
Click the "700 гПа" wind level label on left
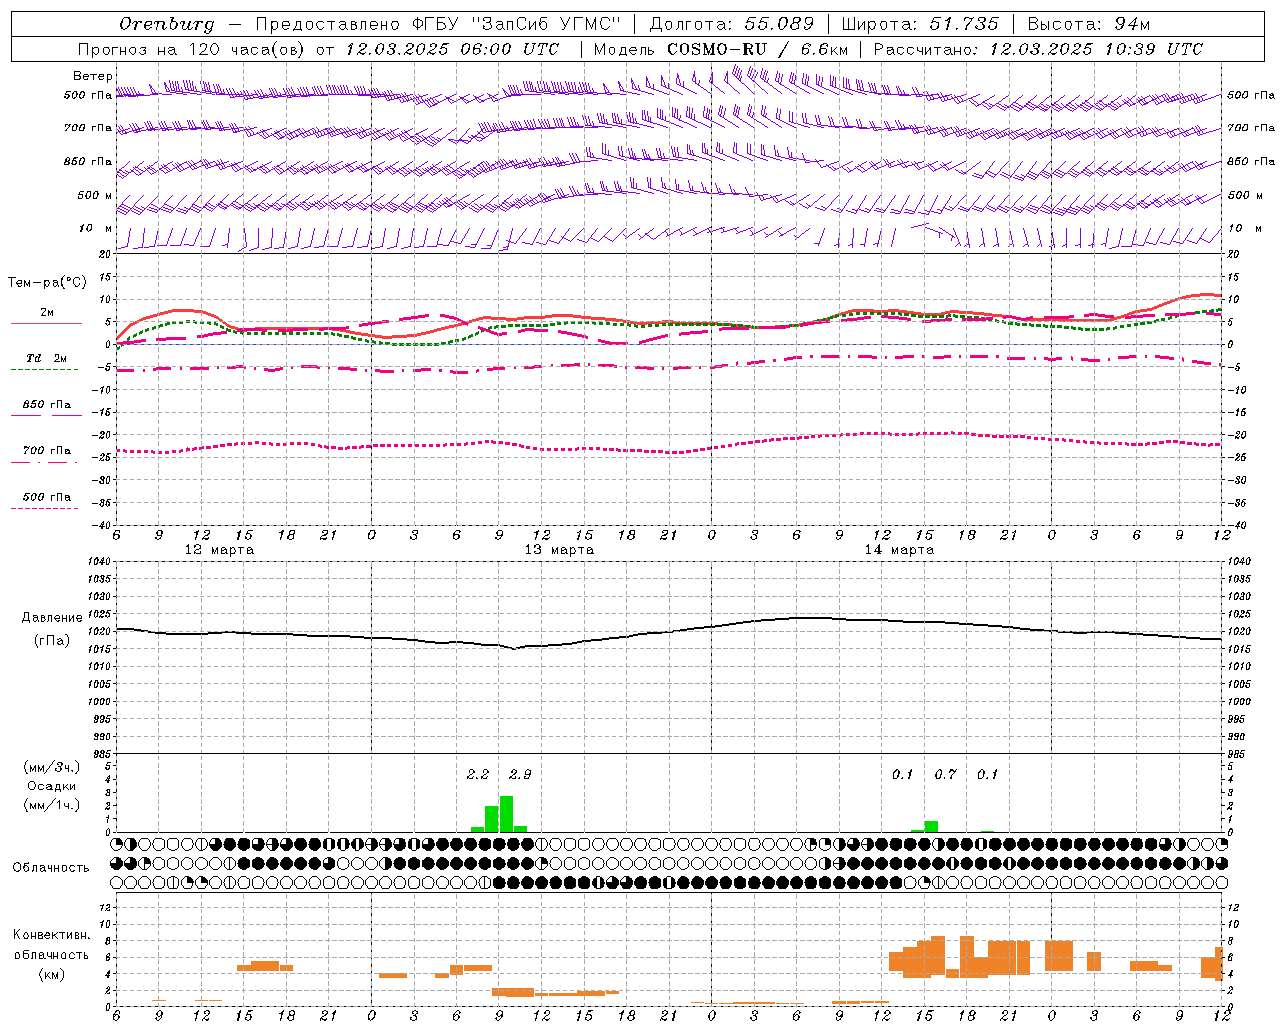coord(88,128)
